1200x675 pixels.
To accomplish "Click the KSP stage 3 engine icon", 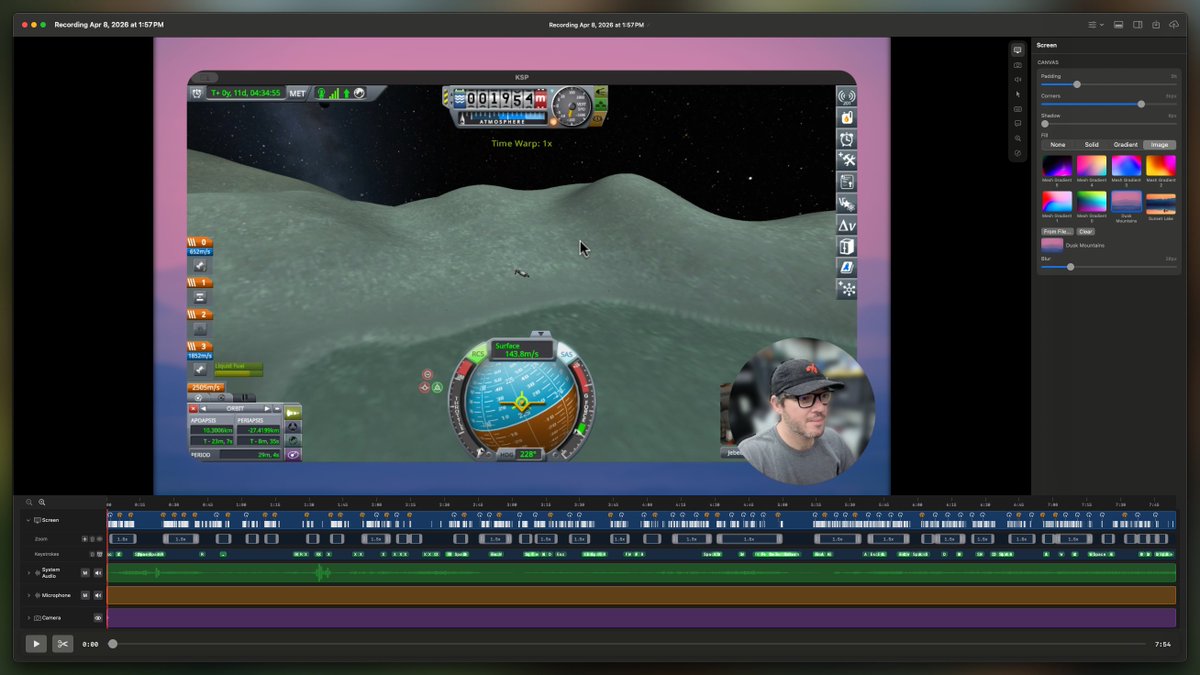I will [x=199, y=369].
